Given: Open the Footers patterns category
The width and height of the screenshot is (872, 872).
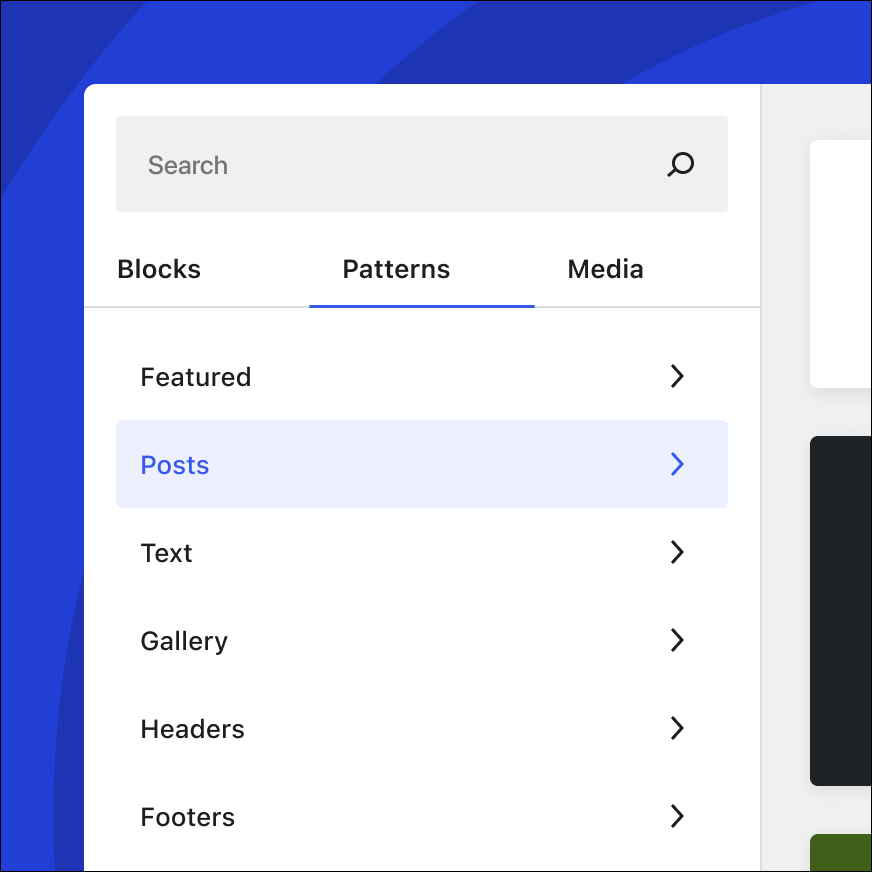Looking at the screenshot, I should pyautogui.click(x=188, y=817).
